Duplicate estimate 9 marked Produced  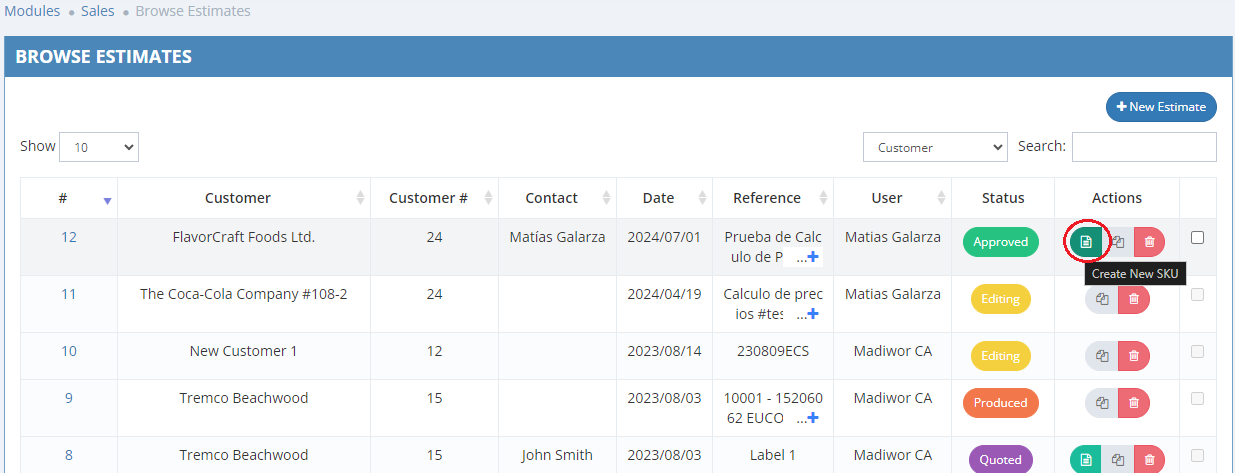[1102, 403]
